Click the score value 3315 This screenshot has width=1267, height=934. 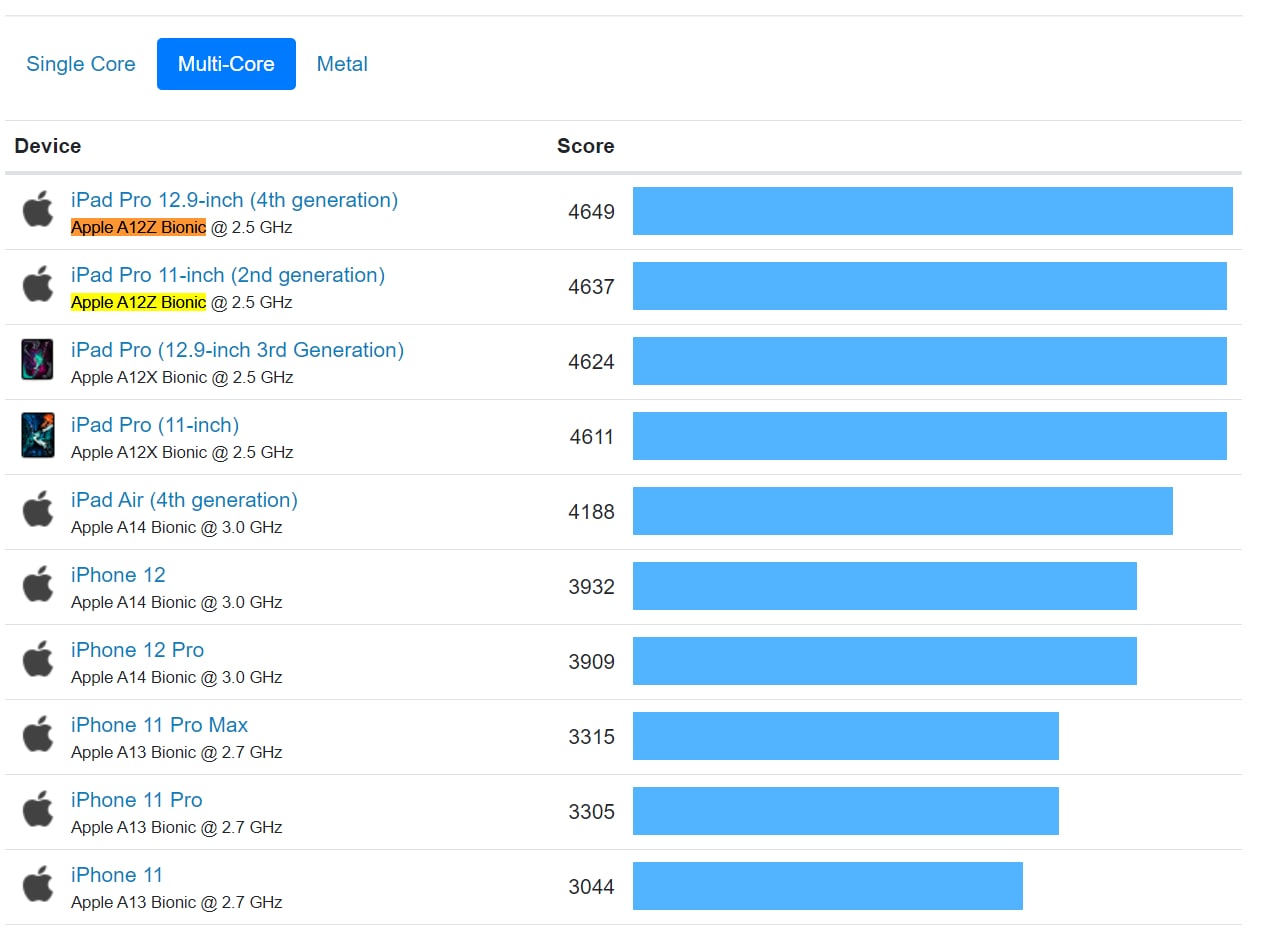(591, 736)
